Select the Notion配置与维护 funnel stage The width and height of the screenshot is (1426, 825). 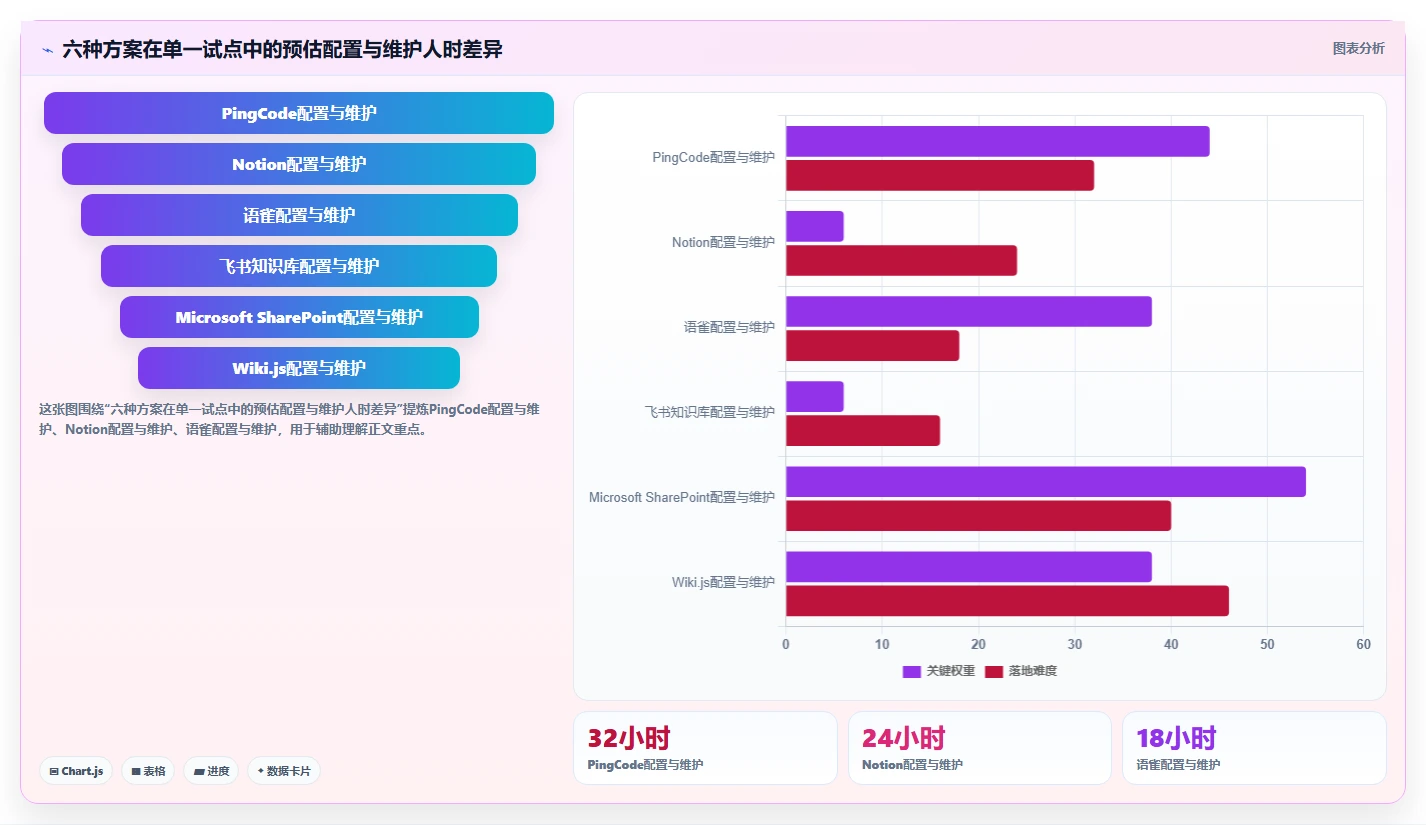299,164
